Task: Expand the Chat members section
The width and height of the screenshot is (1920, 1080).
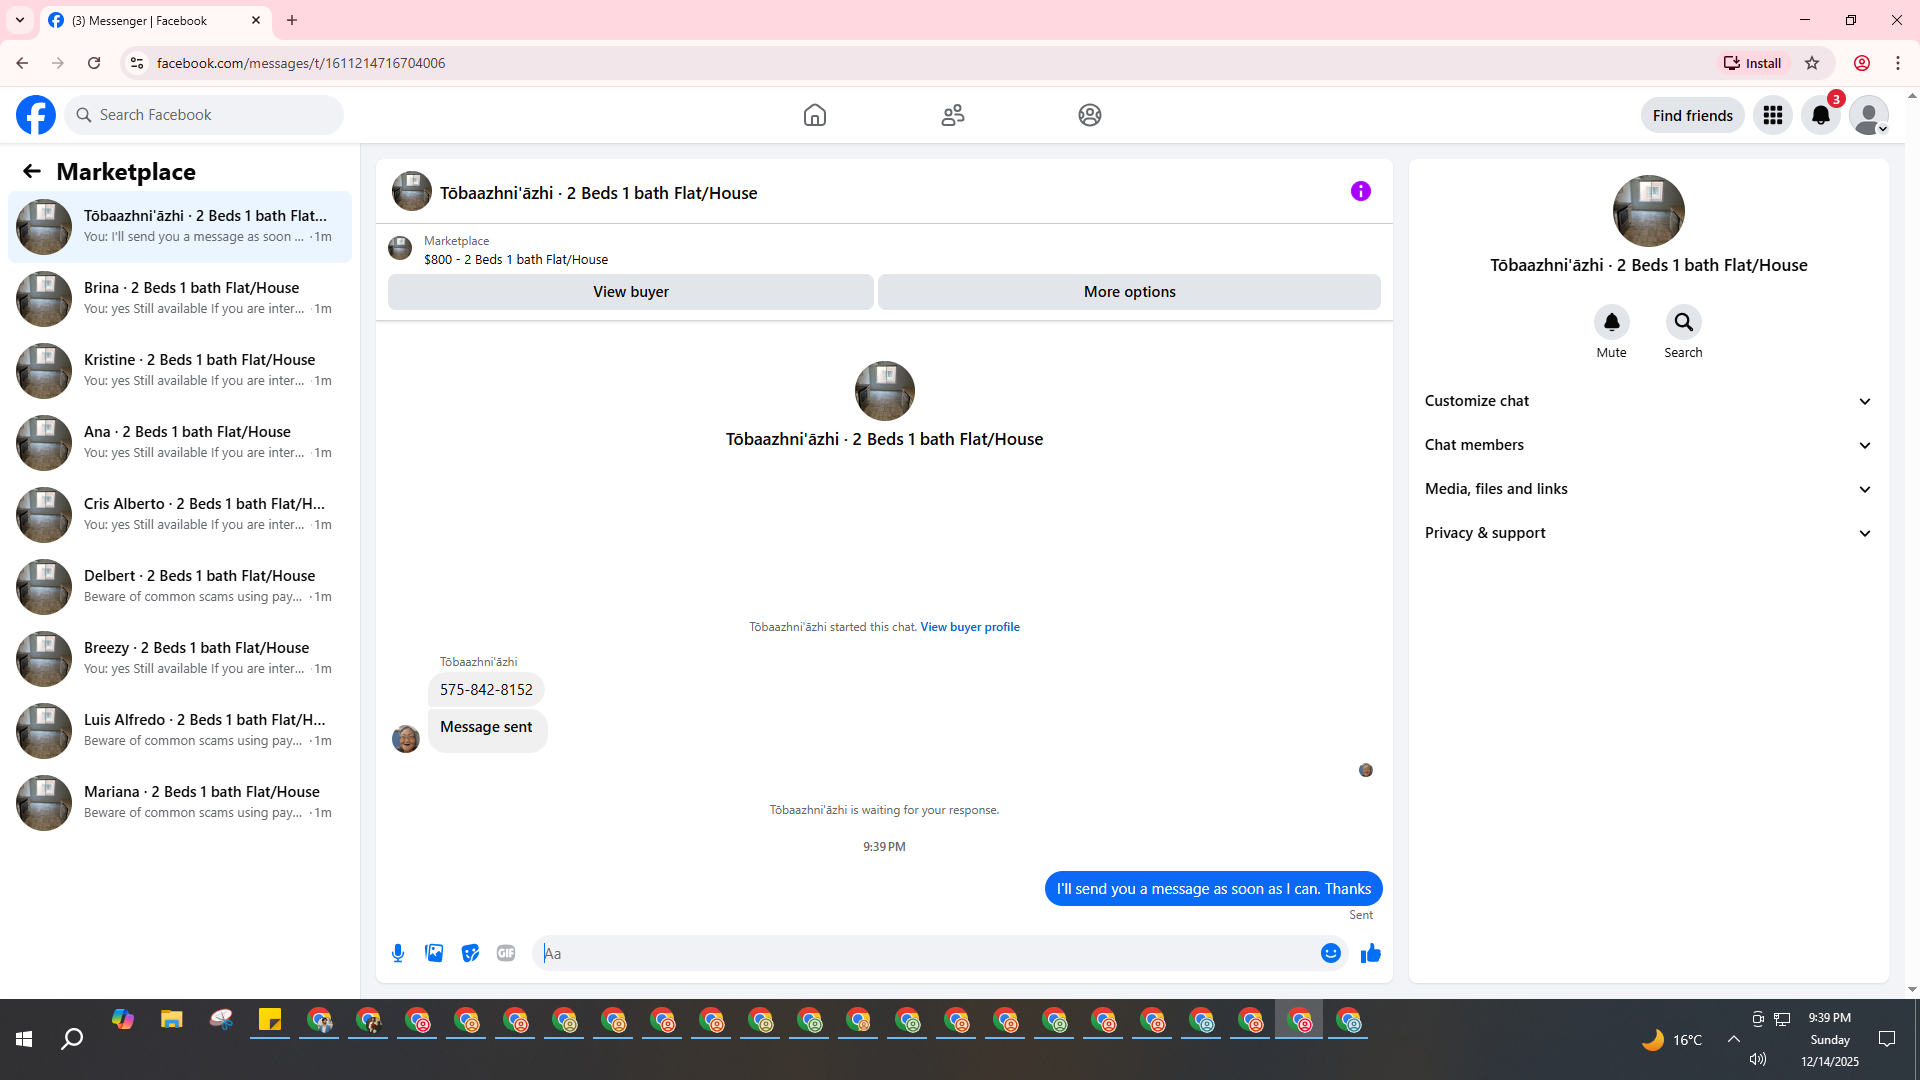Action: point(1648,445)
